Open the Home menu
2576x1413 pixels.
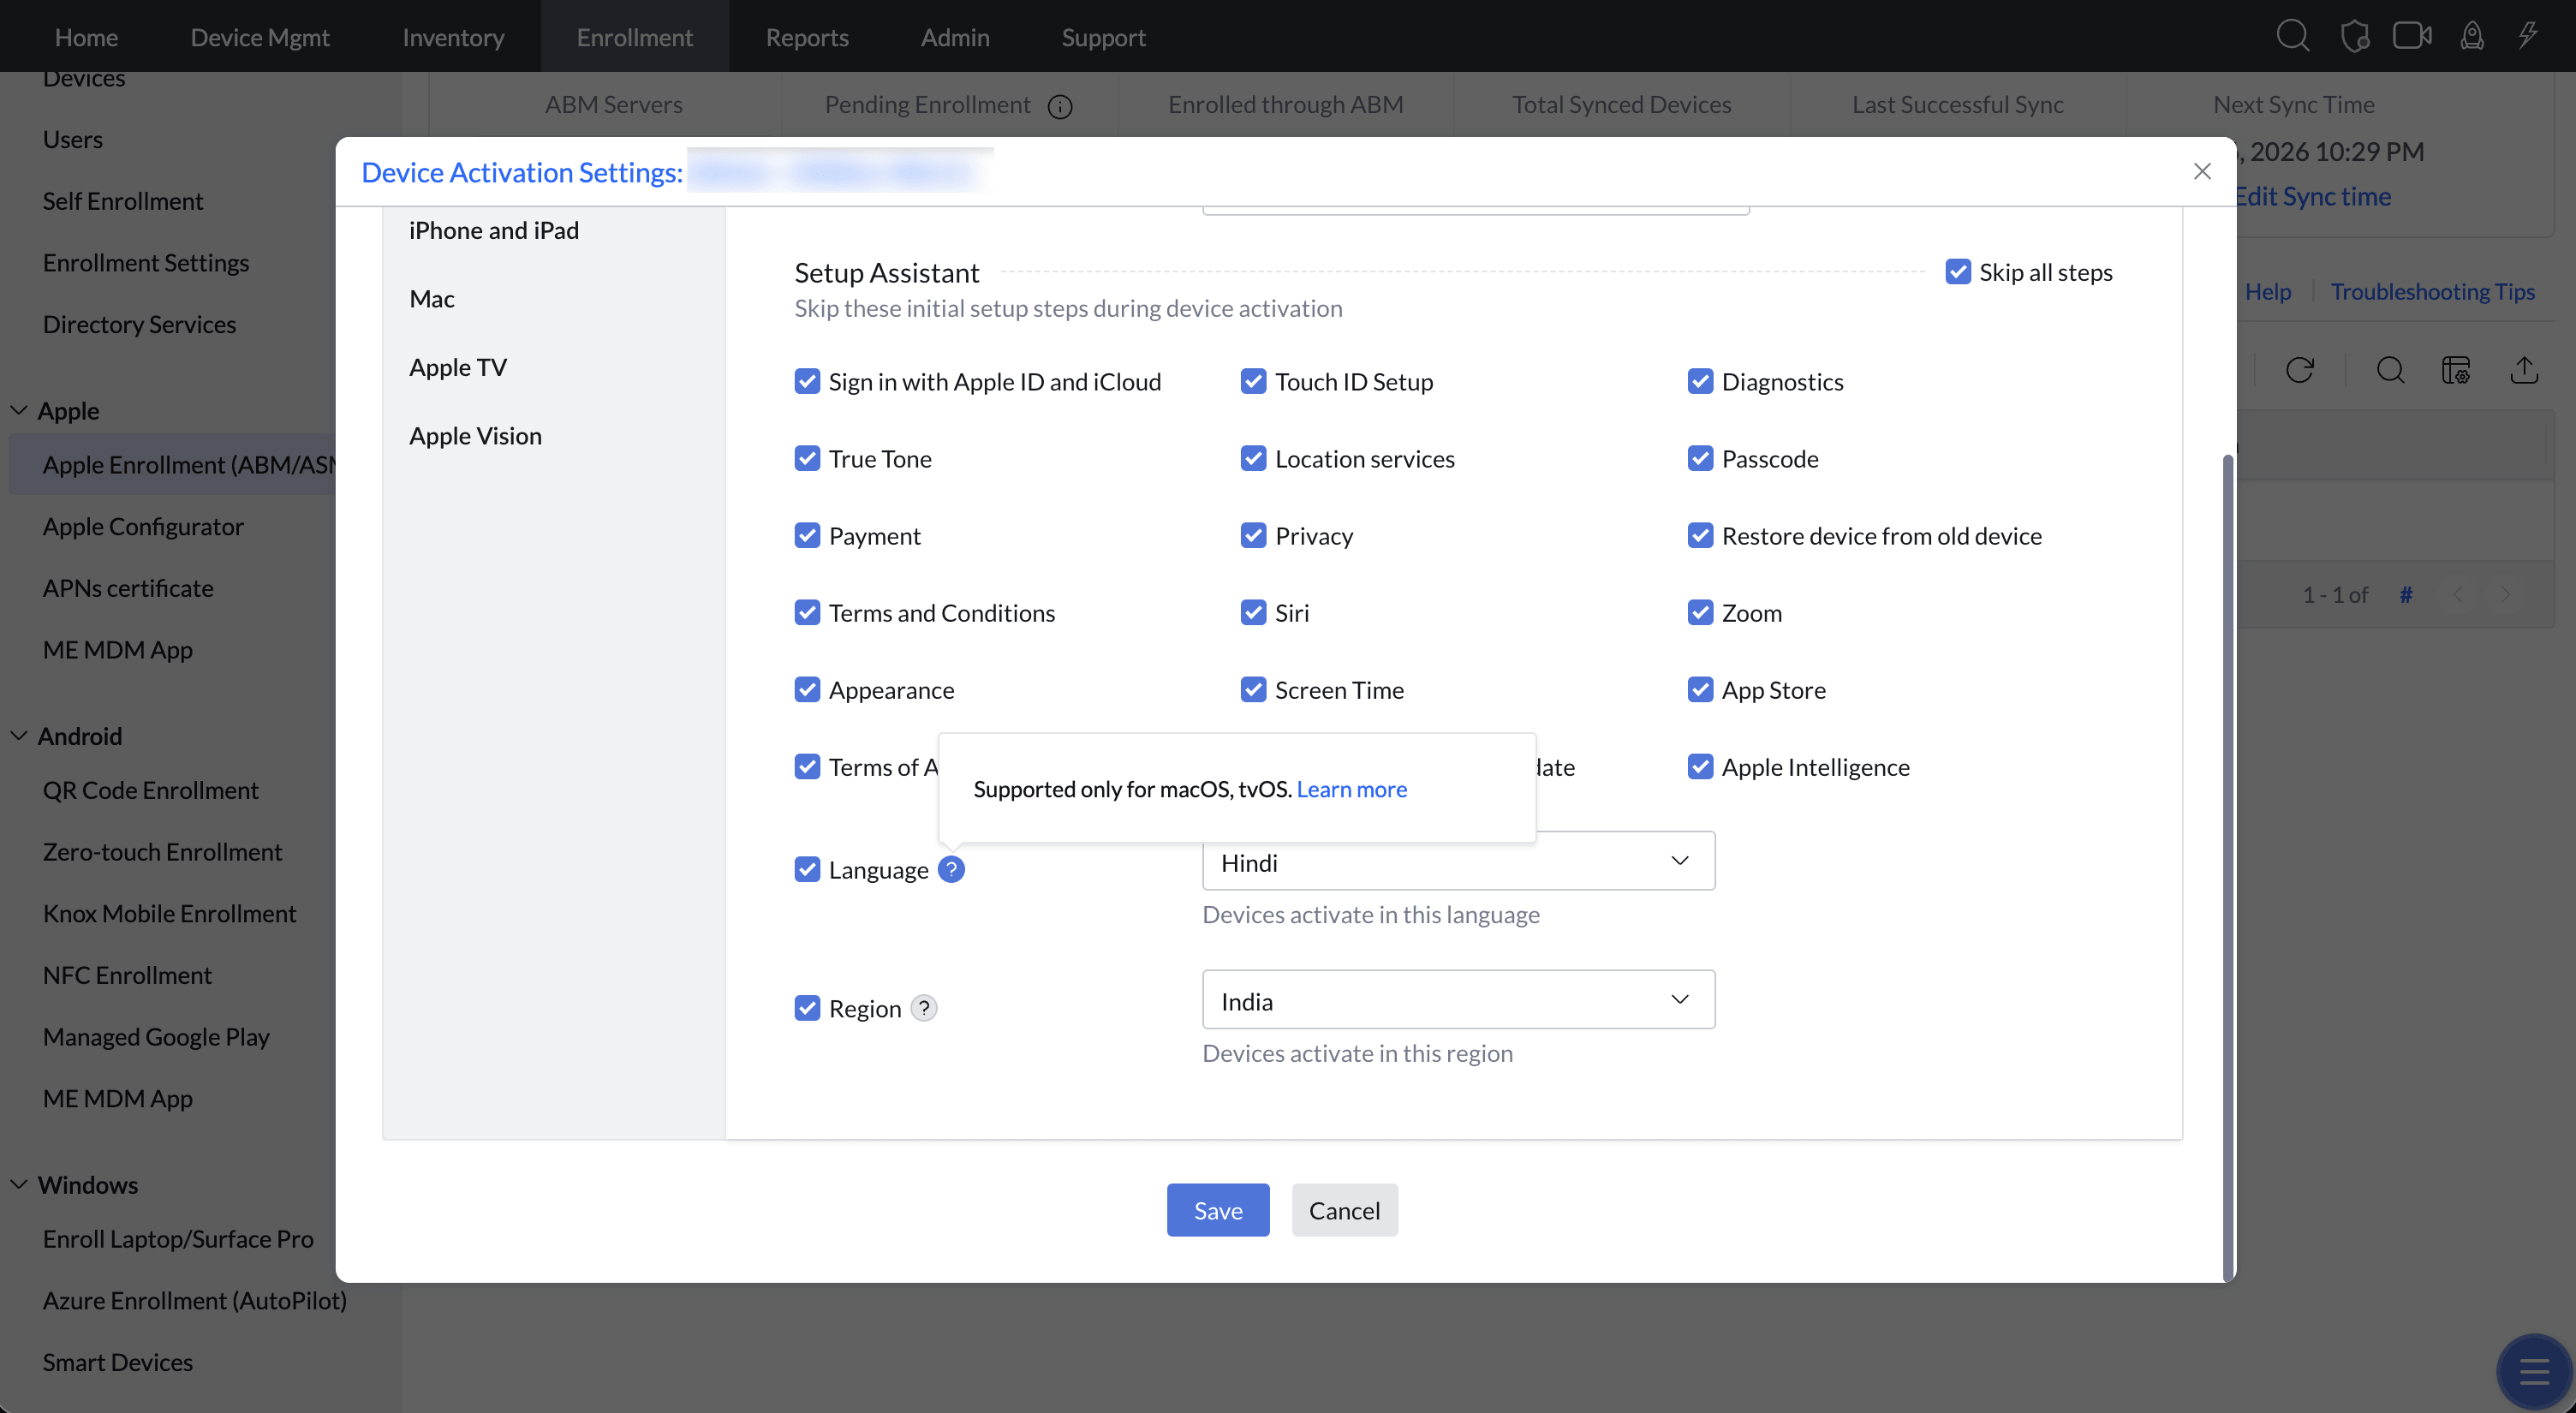[x=86, y=37]
